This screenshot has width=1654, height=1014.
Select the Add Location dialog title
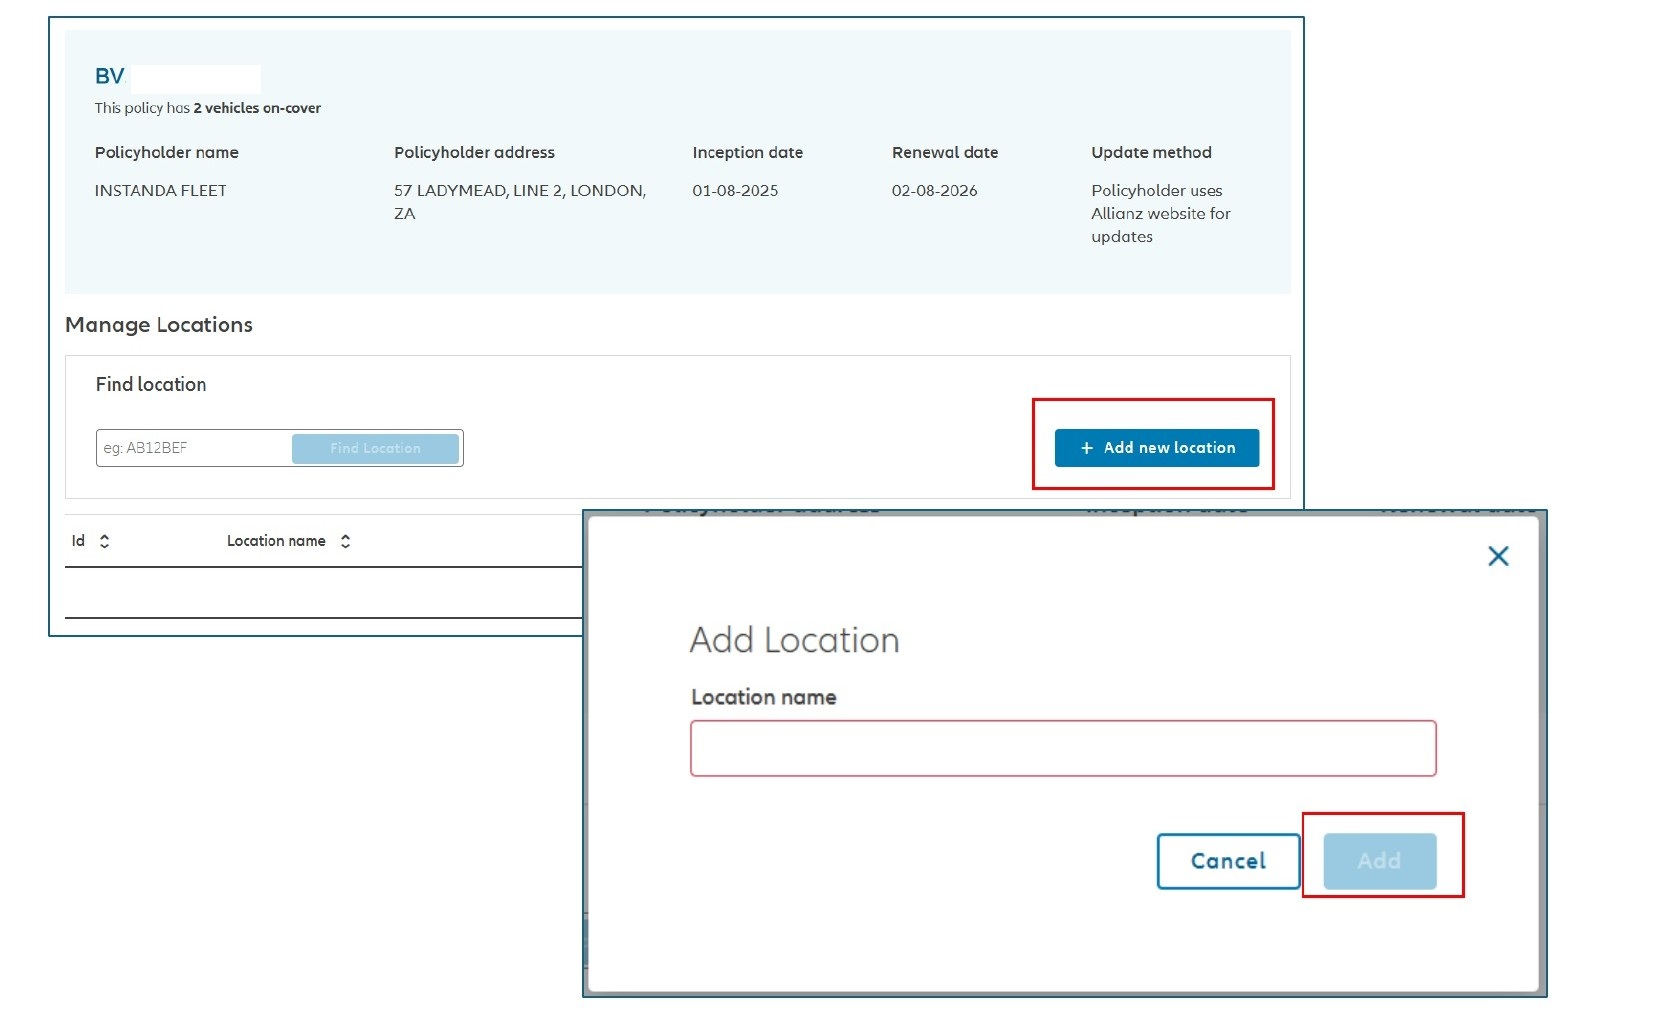794,640
